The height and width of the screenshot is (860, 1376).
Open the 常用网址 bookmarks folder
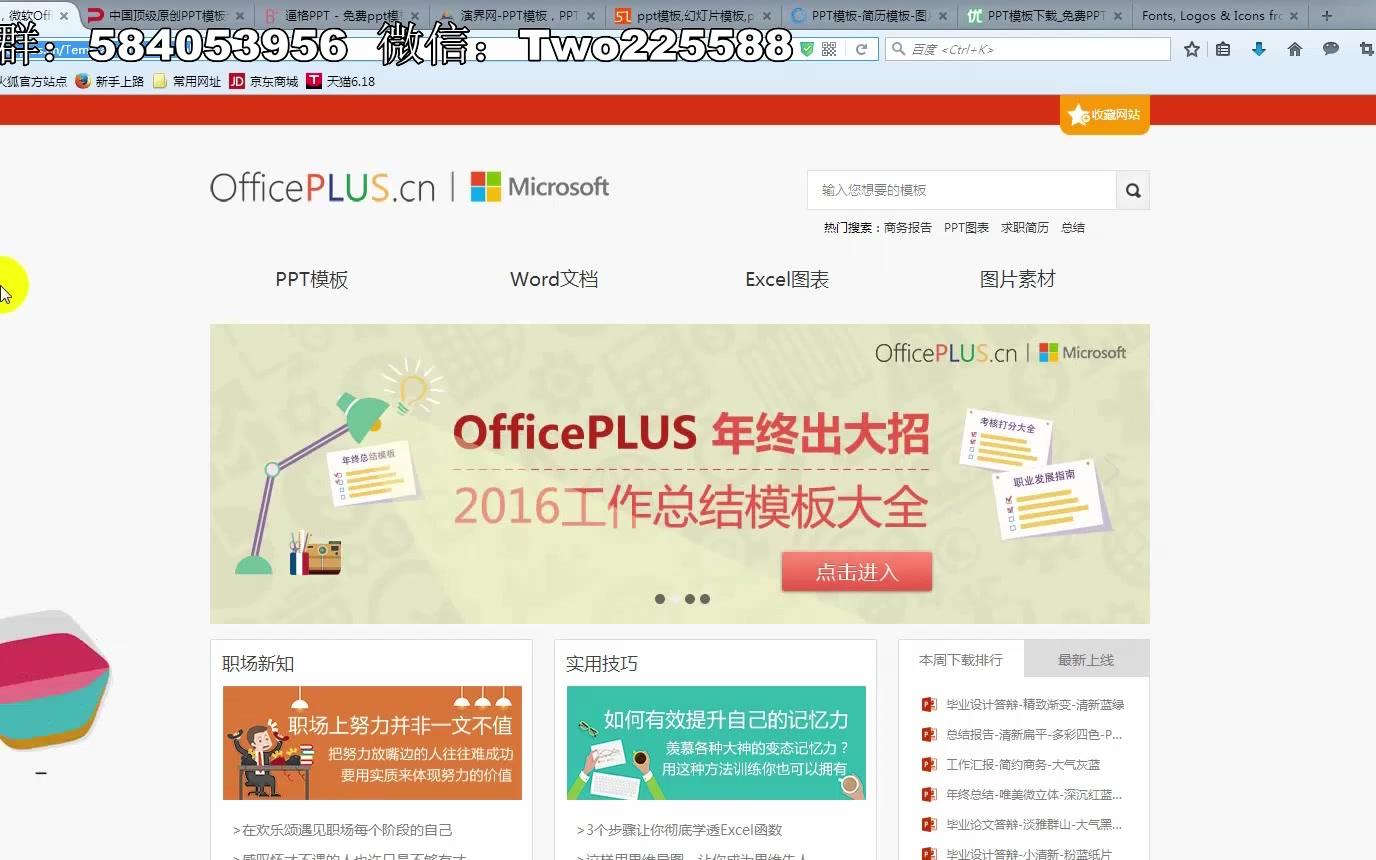click(187, 81)
